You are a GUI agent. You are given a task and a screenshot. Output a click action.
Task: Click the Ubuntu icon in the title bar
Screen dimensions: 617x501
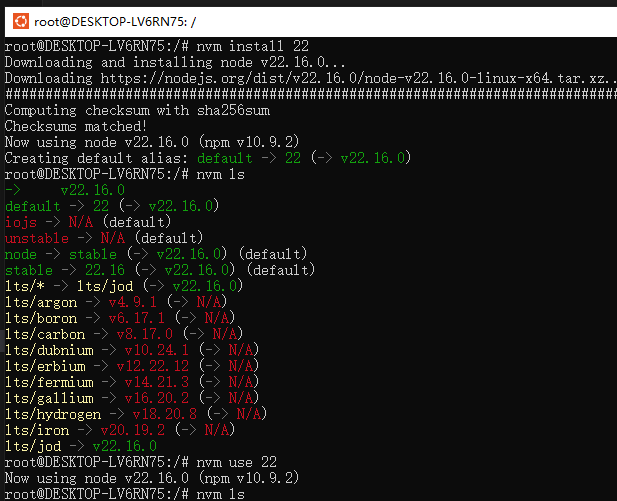point(17,19)
